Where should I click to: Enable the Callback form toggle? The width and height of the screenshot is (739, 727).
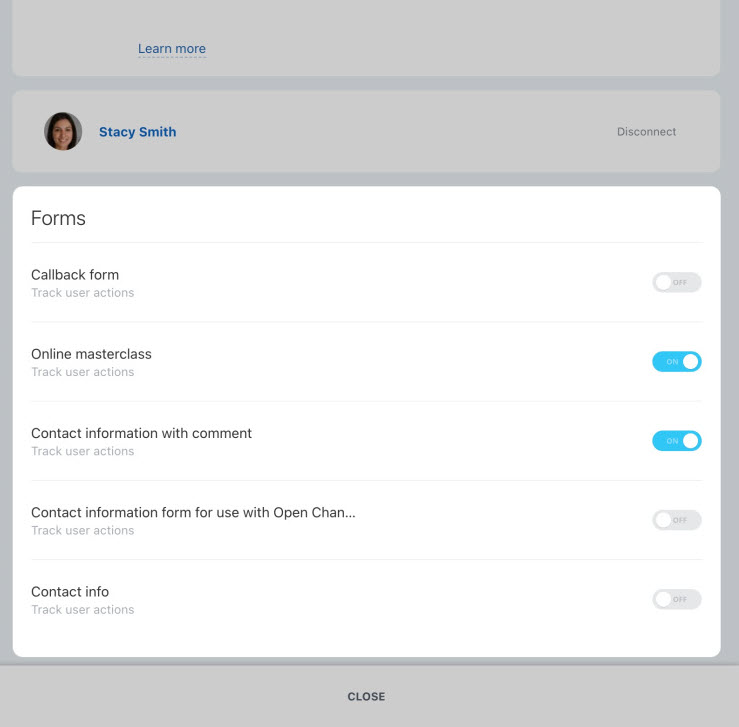(x=676, y=282)
